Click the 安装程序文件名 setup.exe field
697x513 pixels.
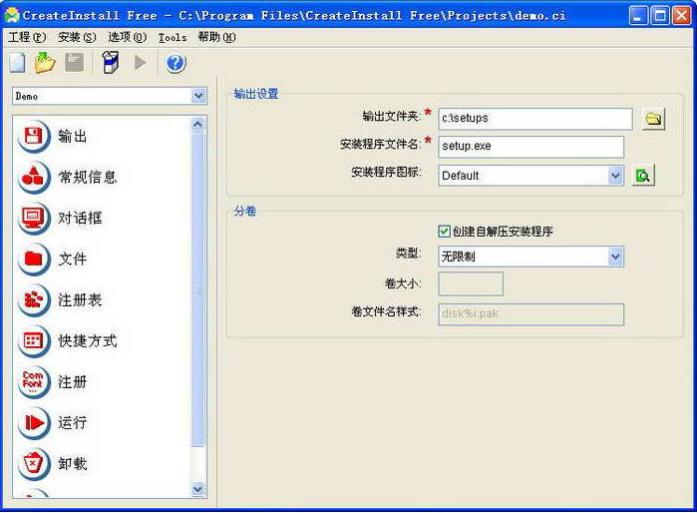coord(530,146)
